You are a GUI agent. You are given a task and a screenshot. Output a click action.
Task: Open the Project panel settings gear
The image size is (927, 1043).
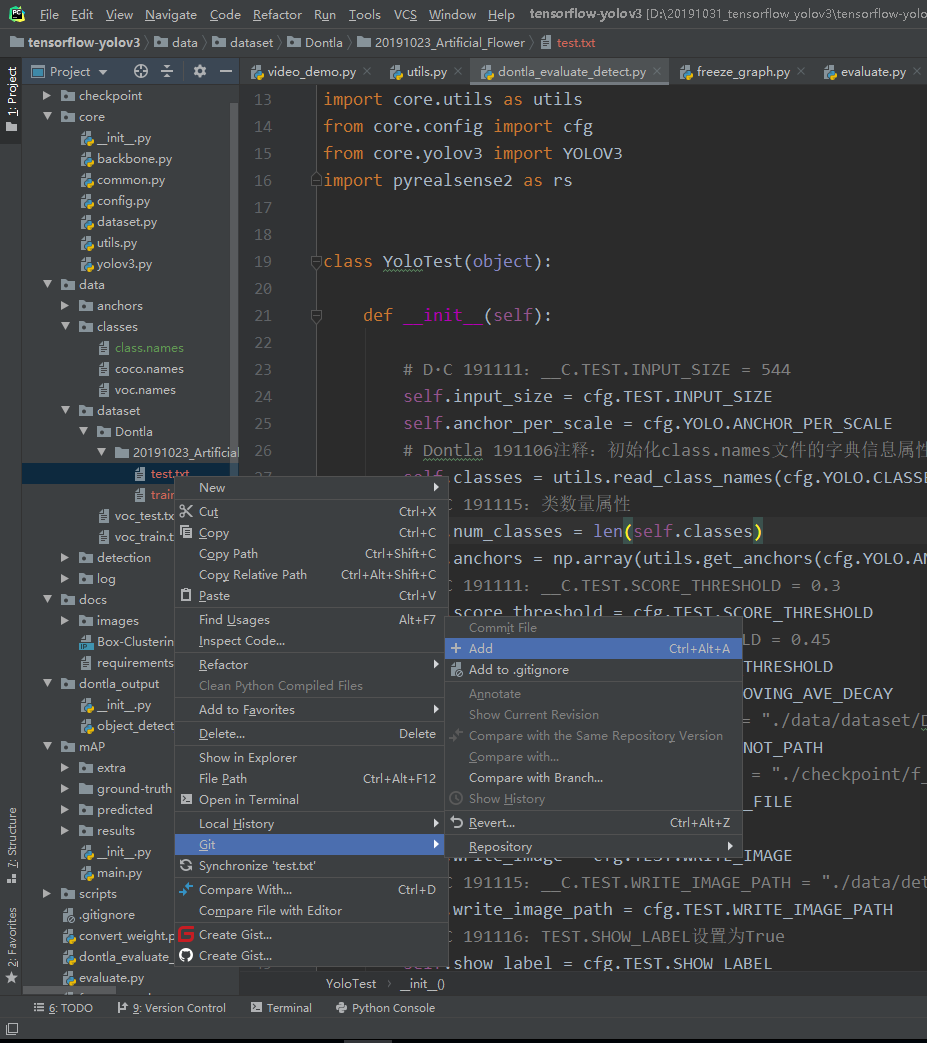199,71
